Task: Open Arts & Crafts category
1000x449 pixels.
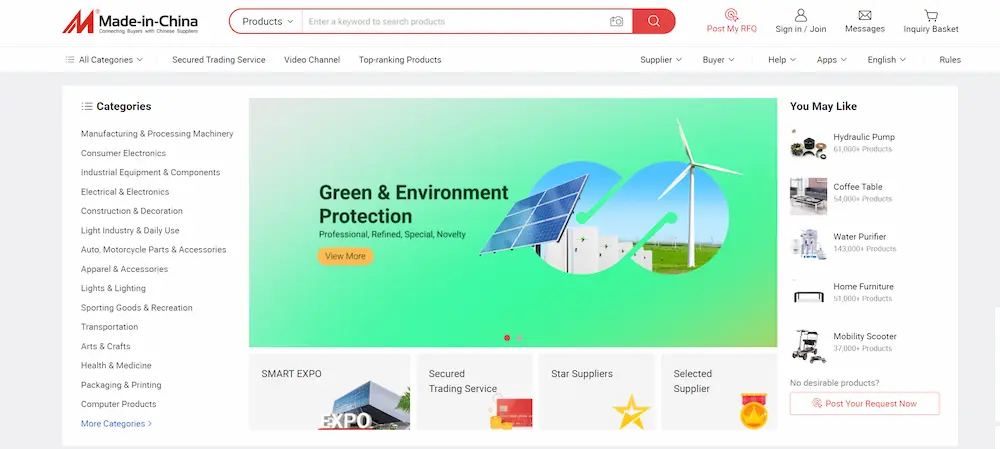Action: pos(105,346)
